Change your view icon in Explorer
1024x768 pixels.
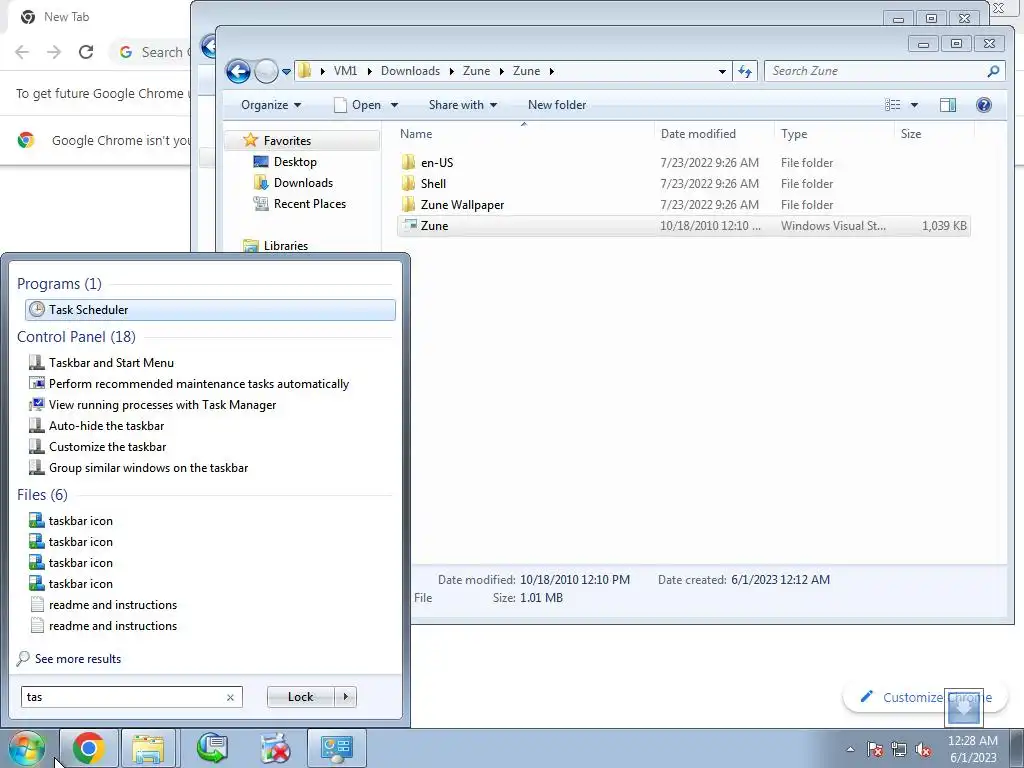point(893,104)
